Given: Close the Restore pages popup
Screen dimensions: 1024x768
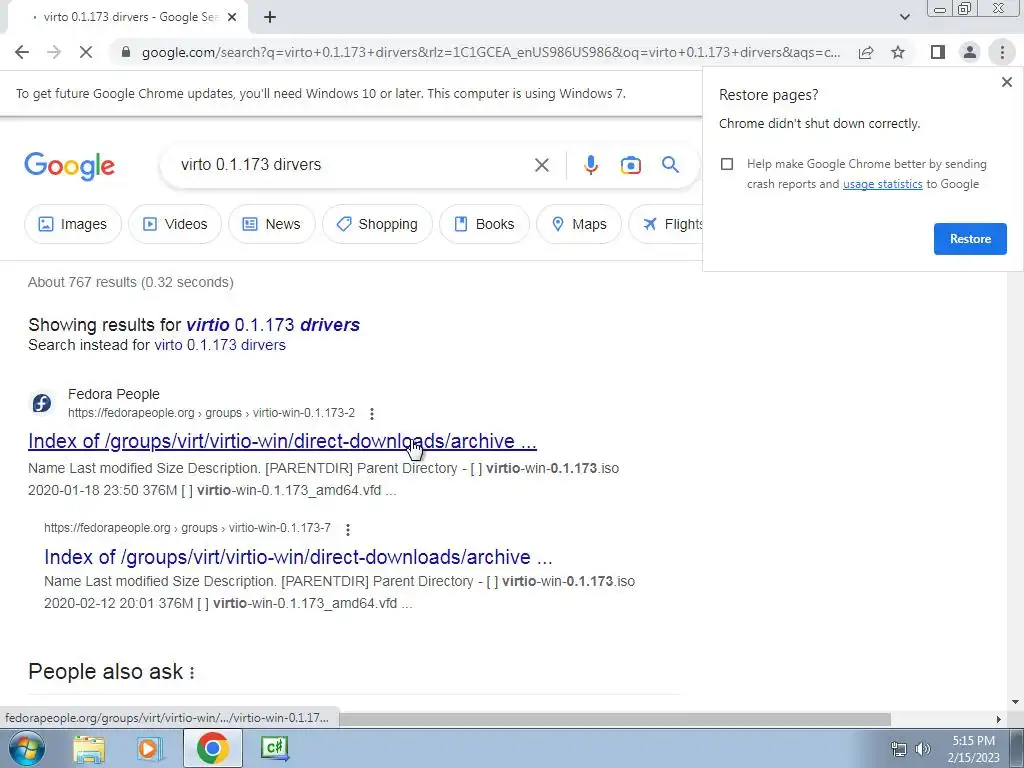Looking at the screenshot, I should (x=1006, y=82).
